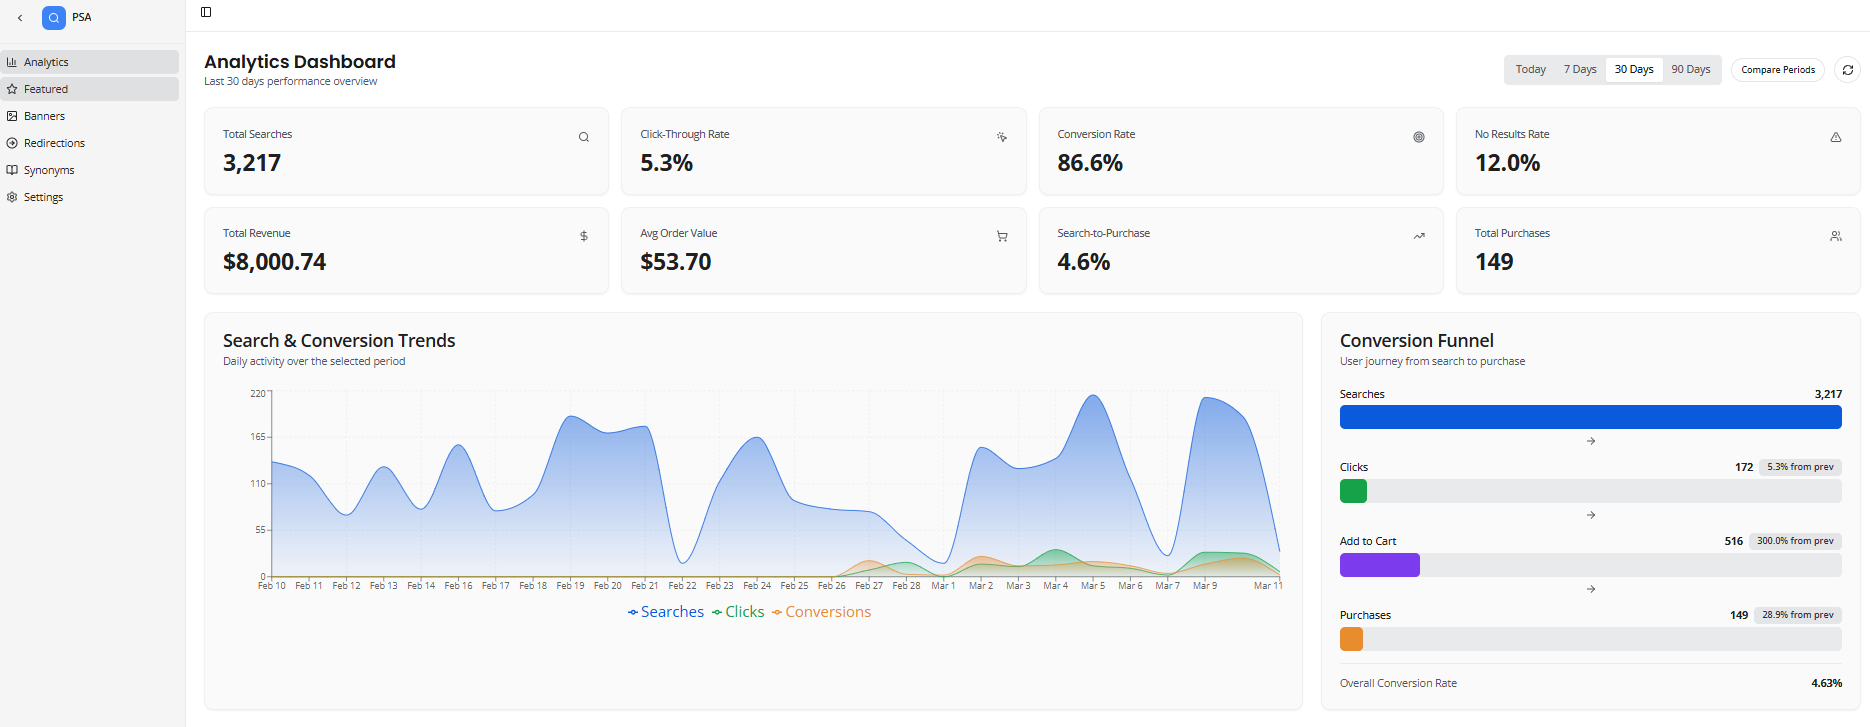Open Analytics in the sidebar
Screen dimensions: 1870x727
click(x=90, y=62)
